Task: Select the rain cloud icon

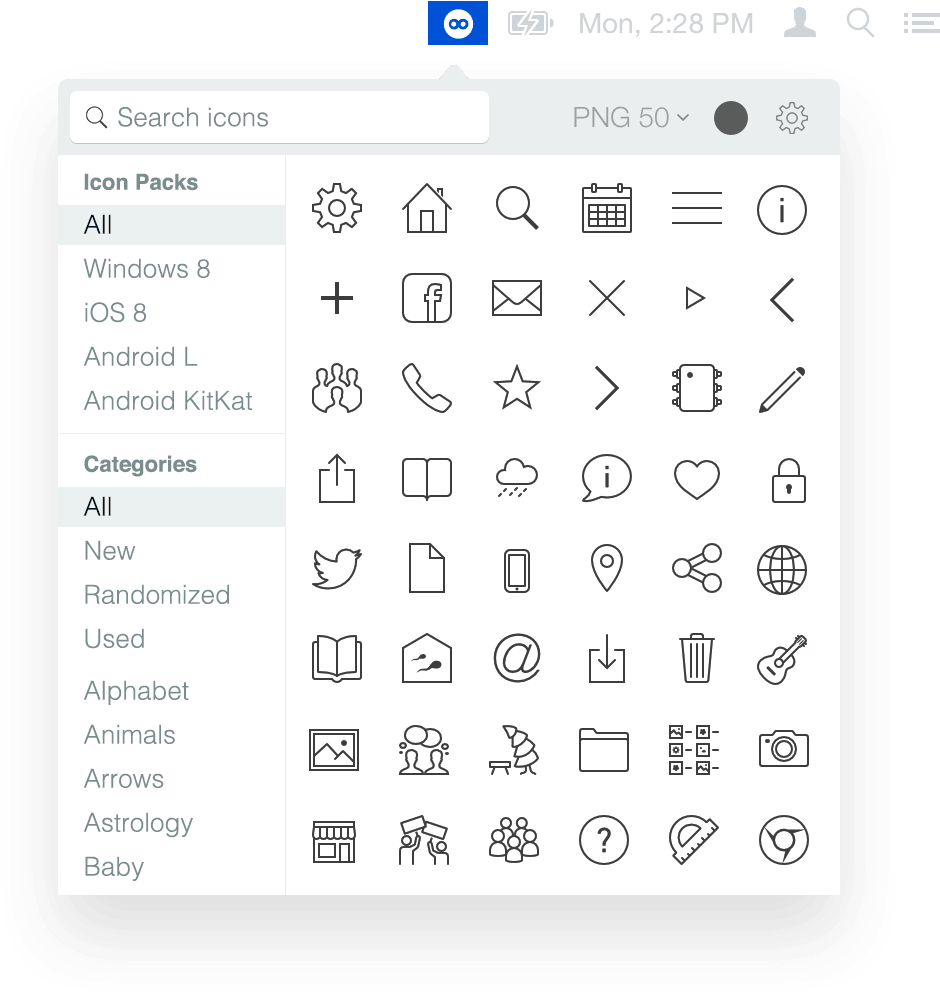Action: pos(517,478)
